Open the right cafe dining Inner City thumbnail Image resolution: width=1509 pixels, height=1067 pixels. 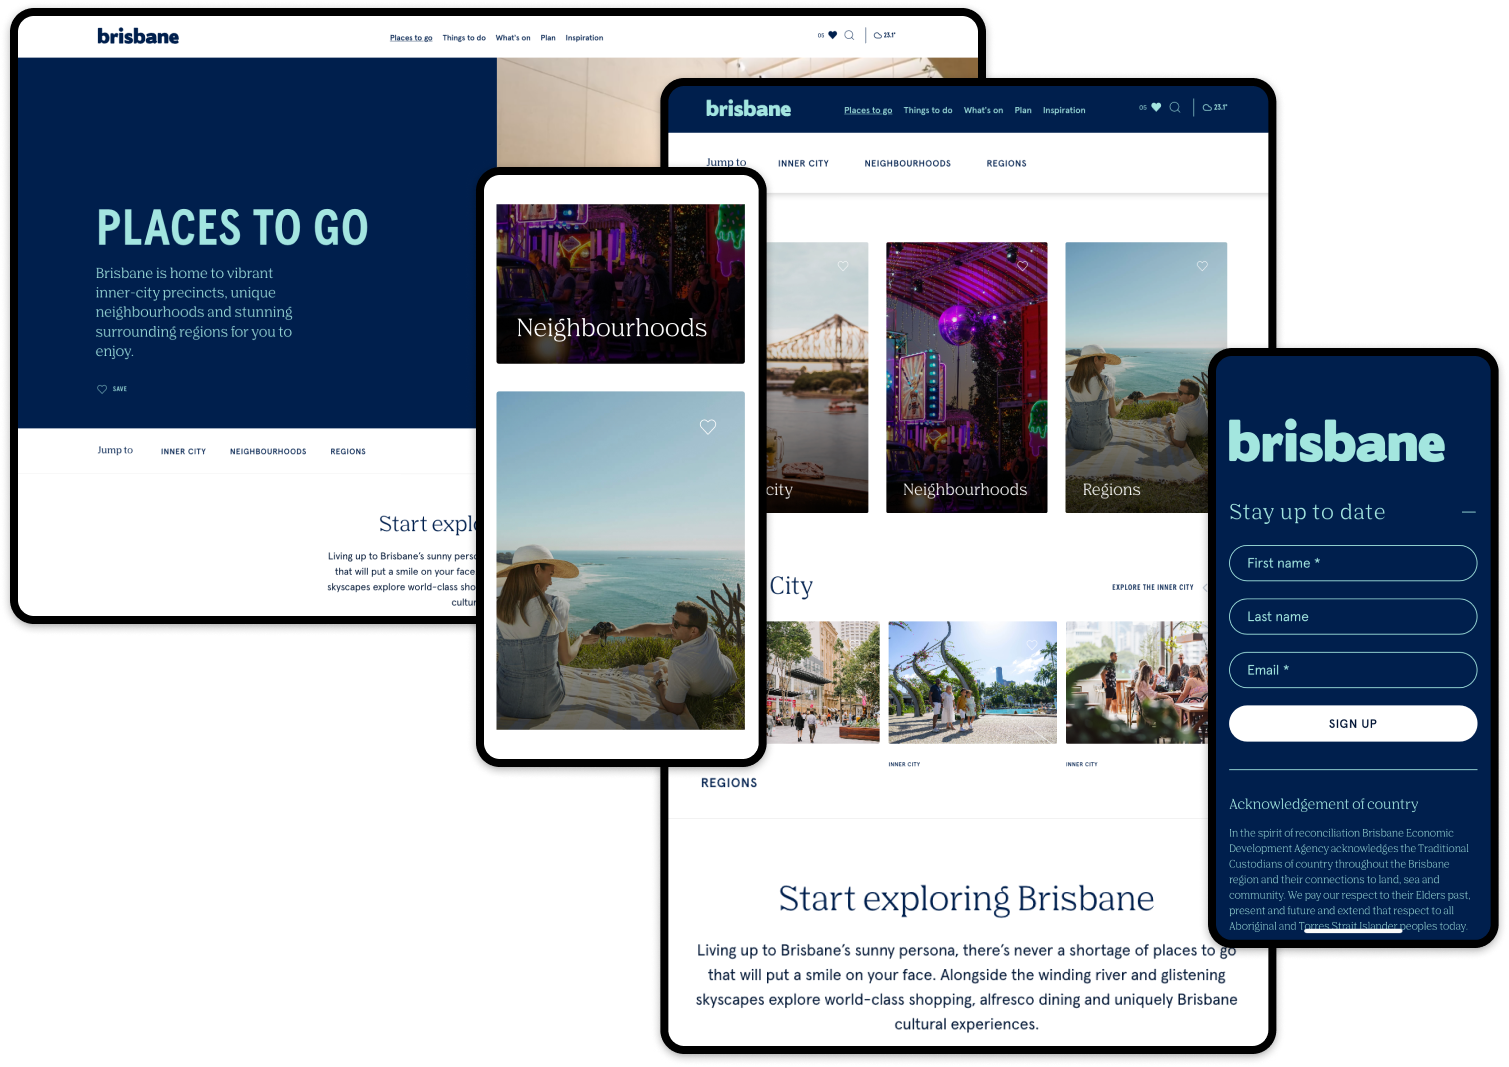1137,682
